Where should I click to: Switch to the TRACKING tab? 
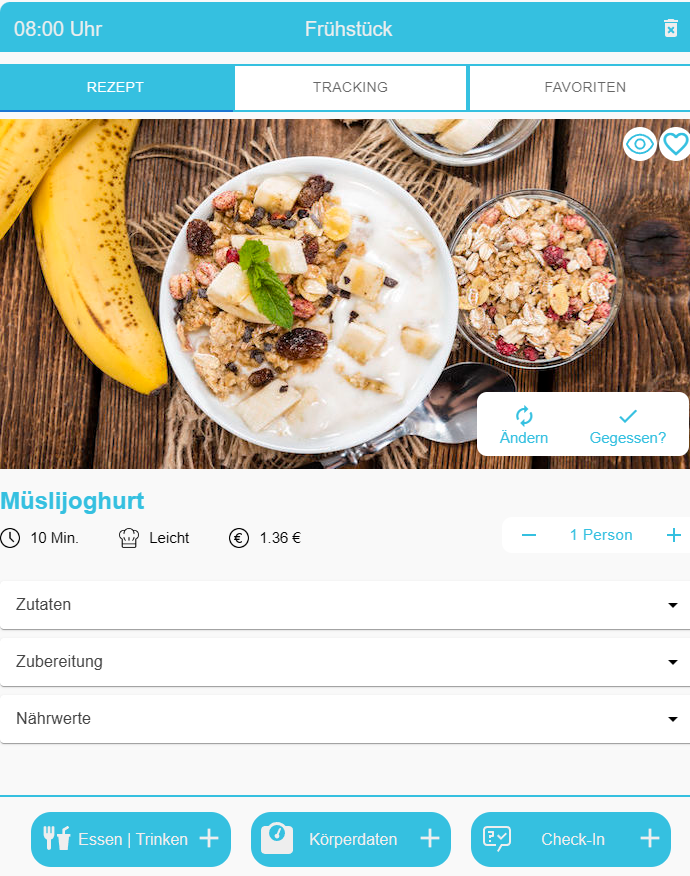(350, 88)
